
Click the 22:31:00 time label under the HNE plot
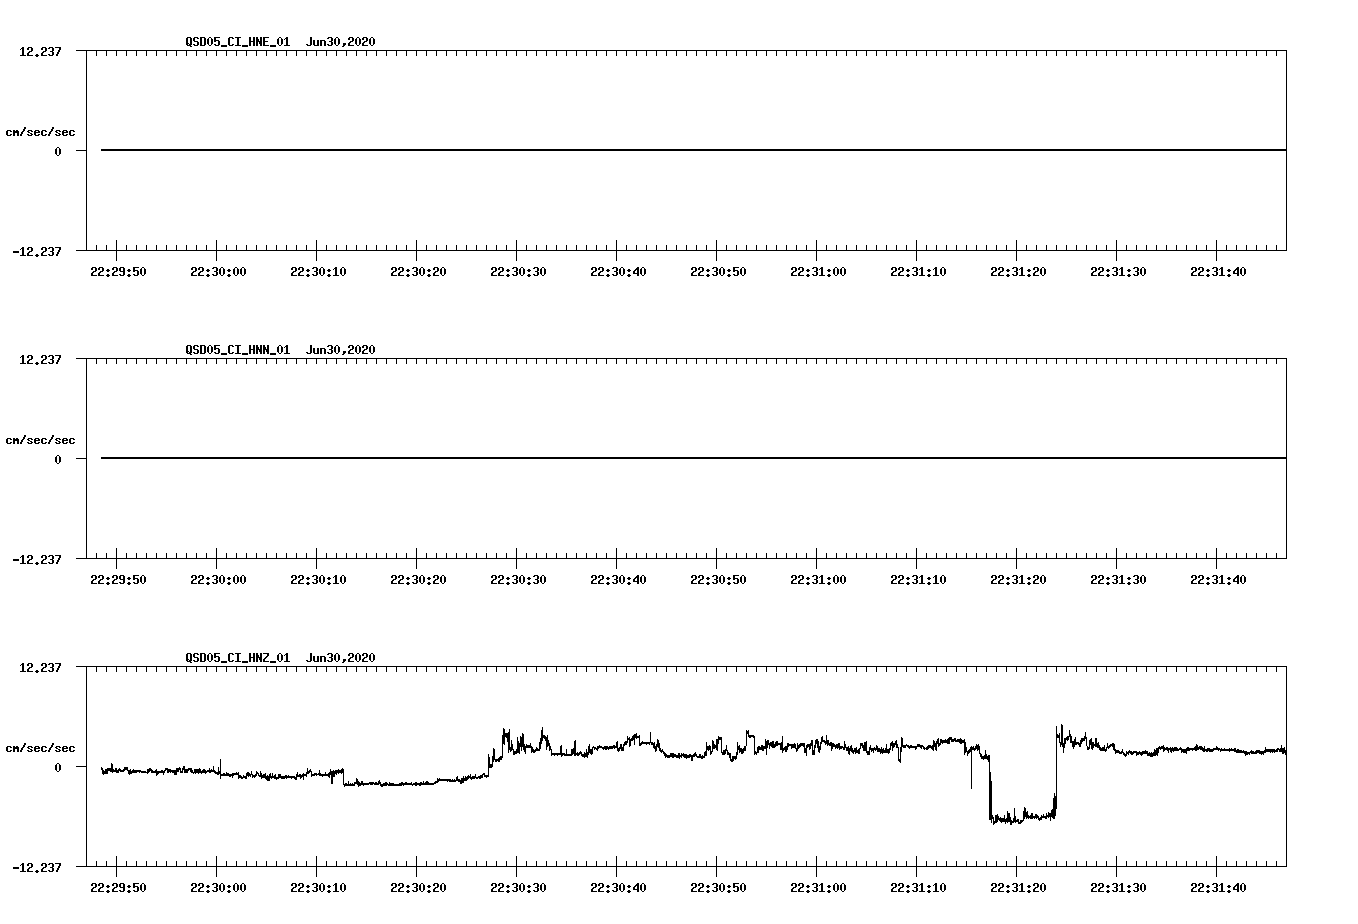[x=818, y=272]
